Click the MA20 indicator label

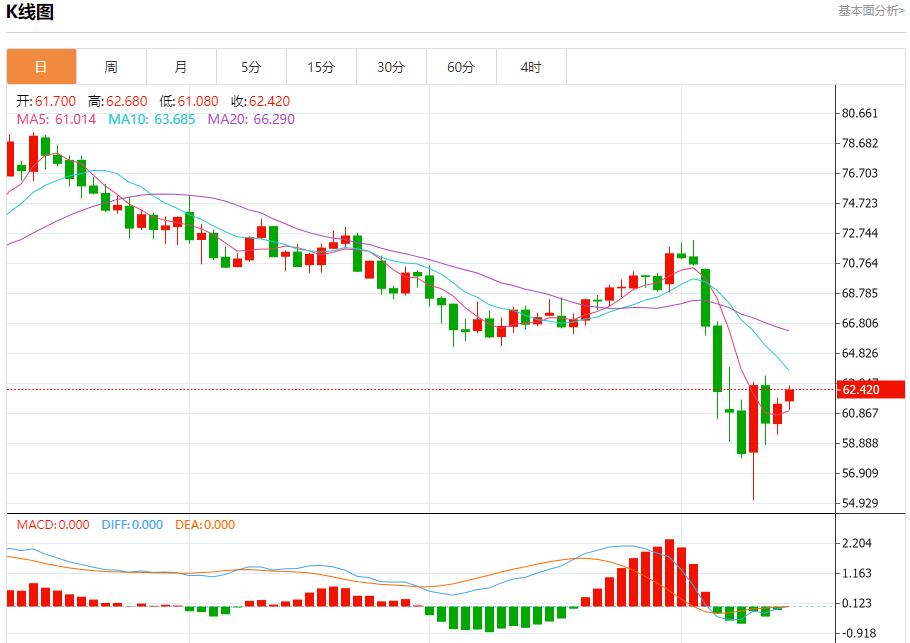pyautogui.click(x=251, y=119)
